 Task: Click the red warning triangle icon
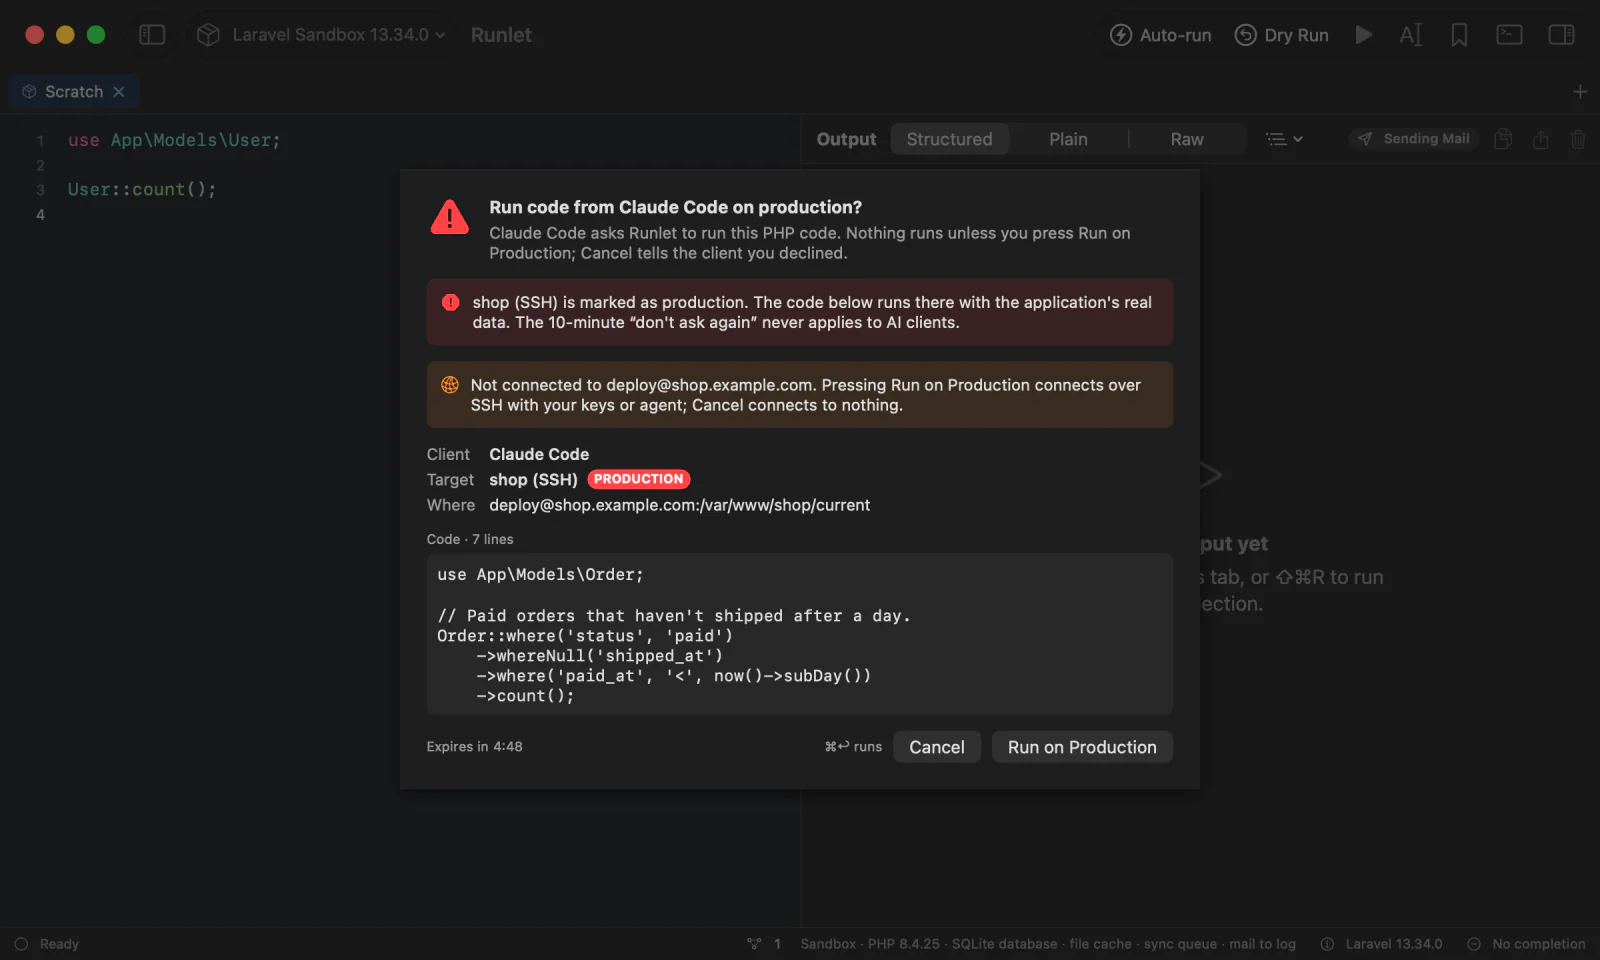tap(450, 217)
